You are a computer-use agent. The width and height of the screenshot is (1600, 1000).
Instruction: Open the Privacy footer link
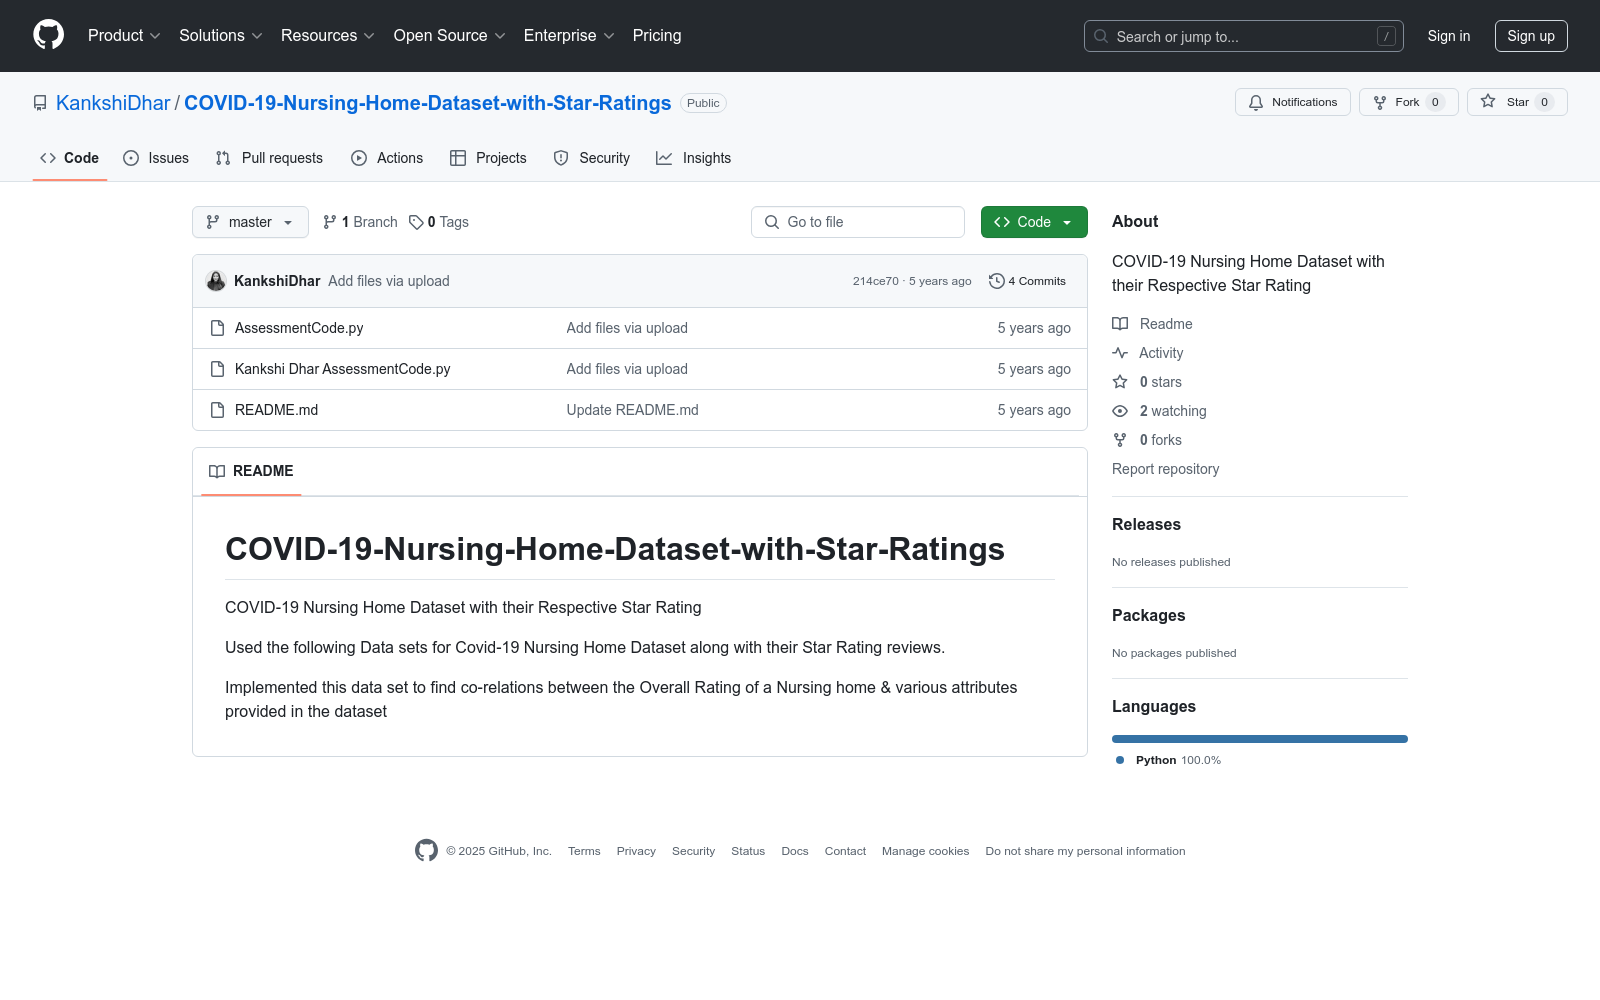pos(636,851)
